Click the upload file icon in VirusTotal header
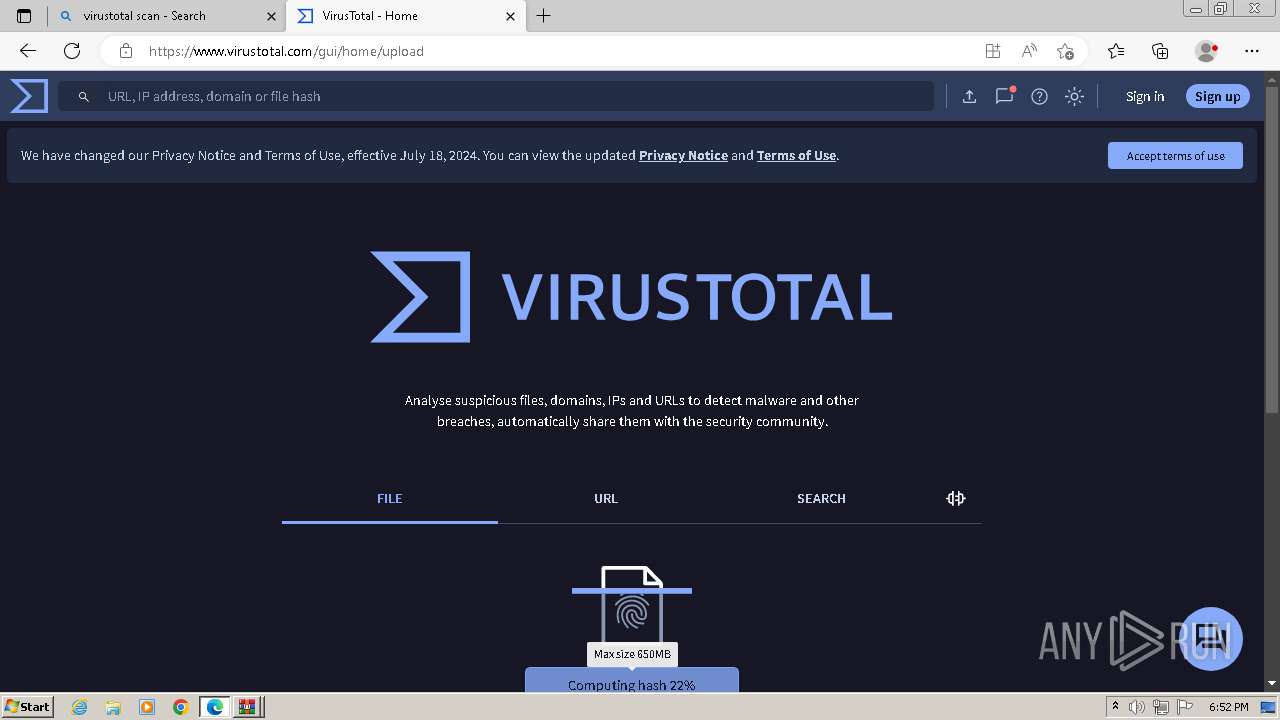The height and width of the screenshot is (720, 1280). 969,97
